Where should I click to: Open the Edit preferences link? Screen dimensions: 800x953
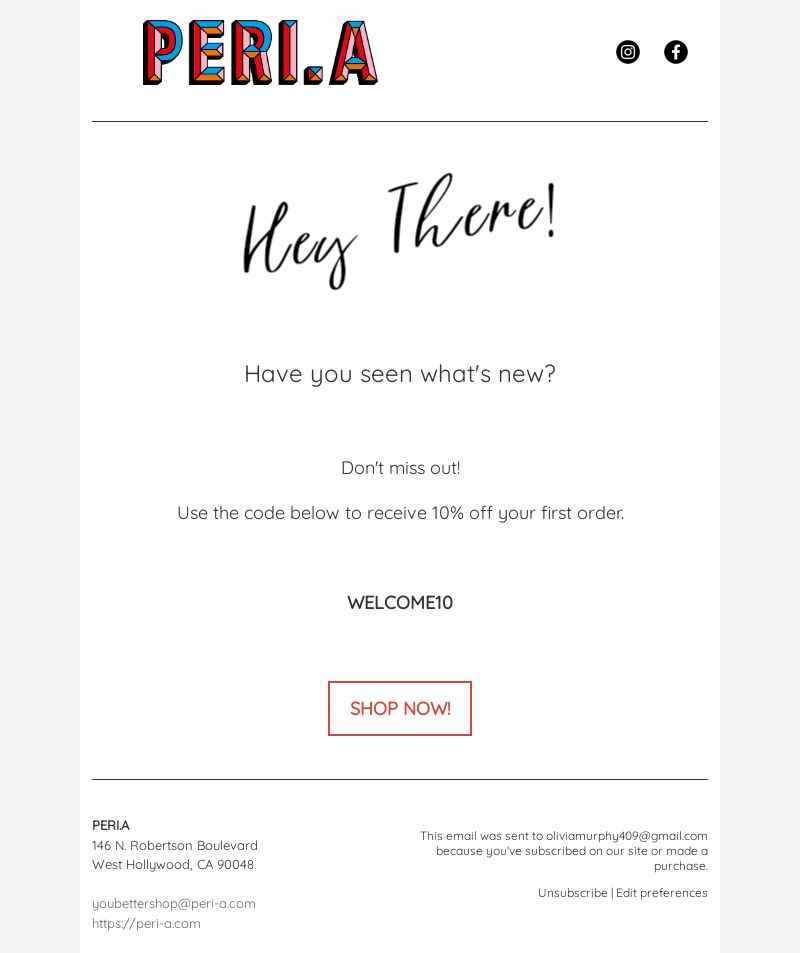point(661,893)
